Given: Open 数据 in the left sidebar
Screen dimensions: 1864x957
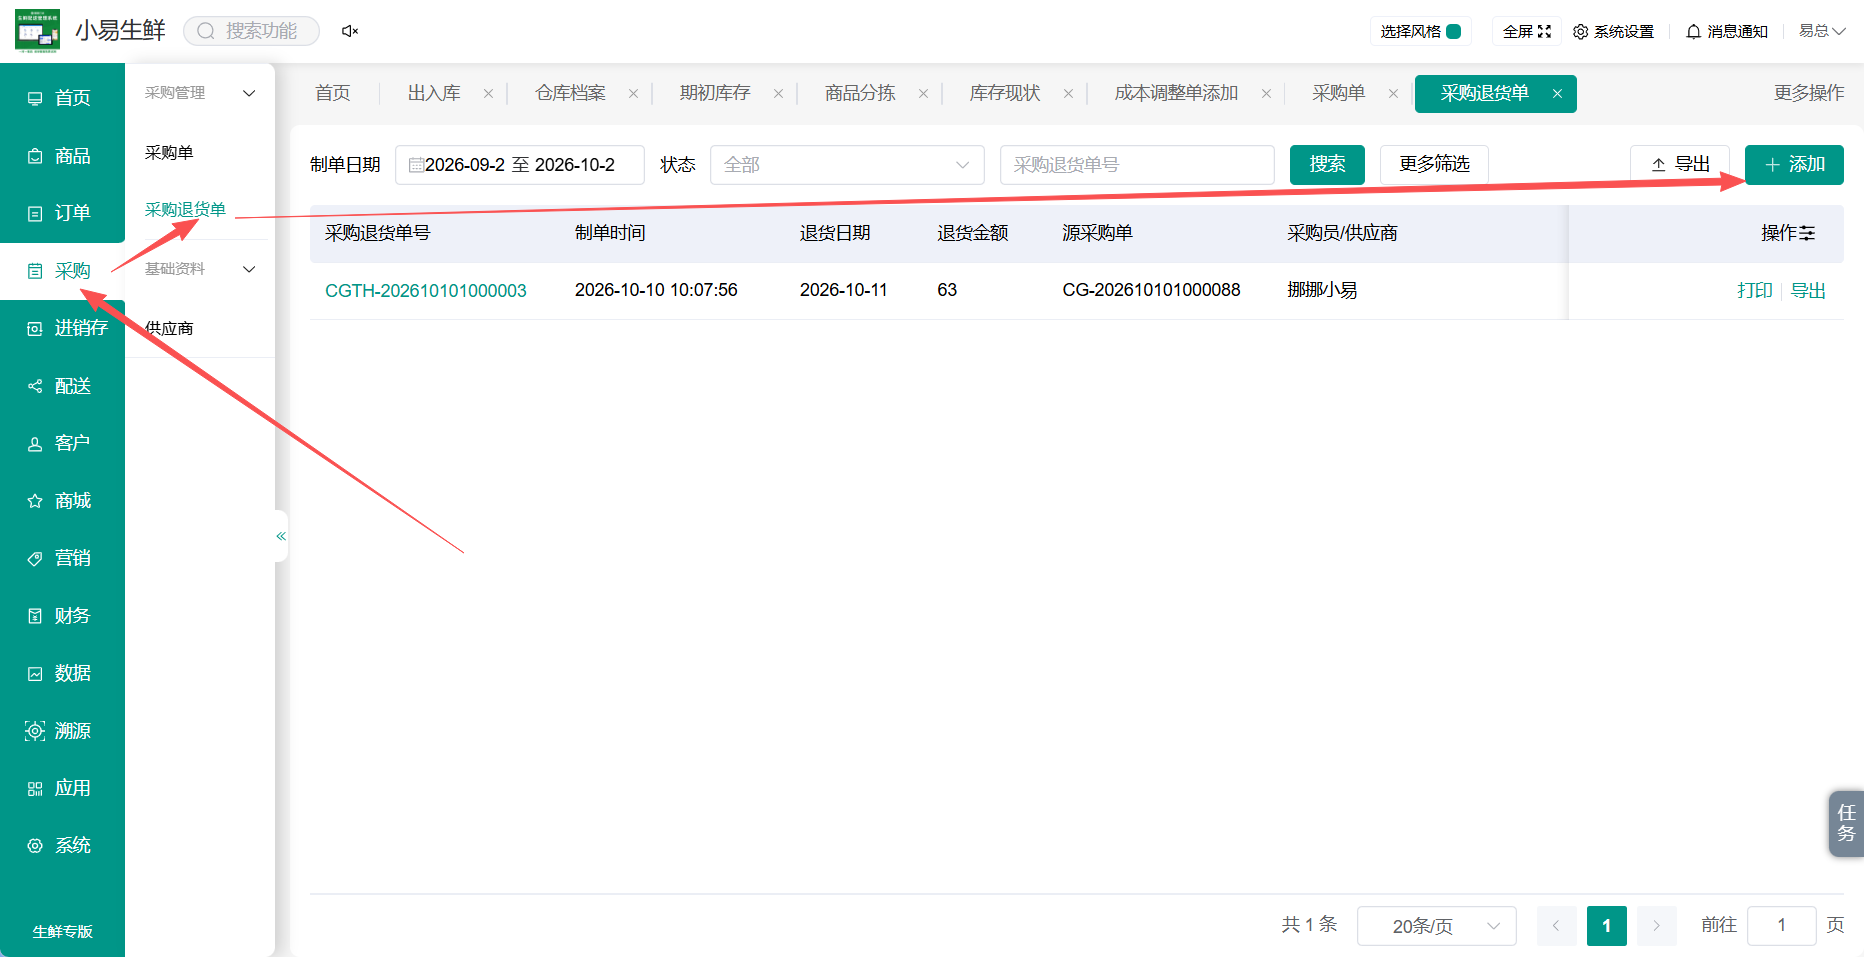Looking at the screenshot, I should (62, 673).
